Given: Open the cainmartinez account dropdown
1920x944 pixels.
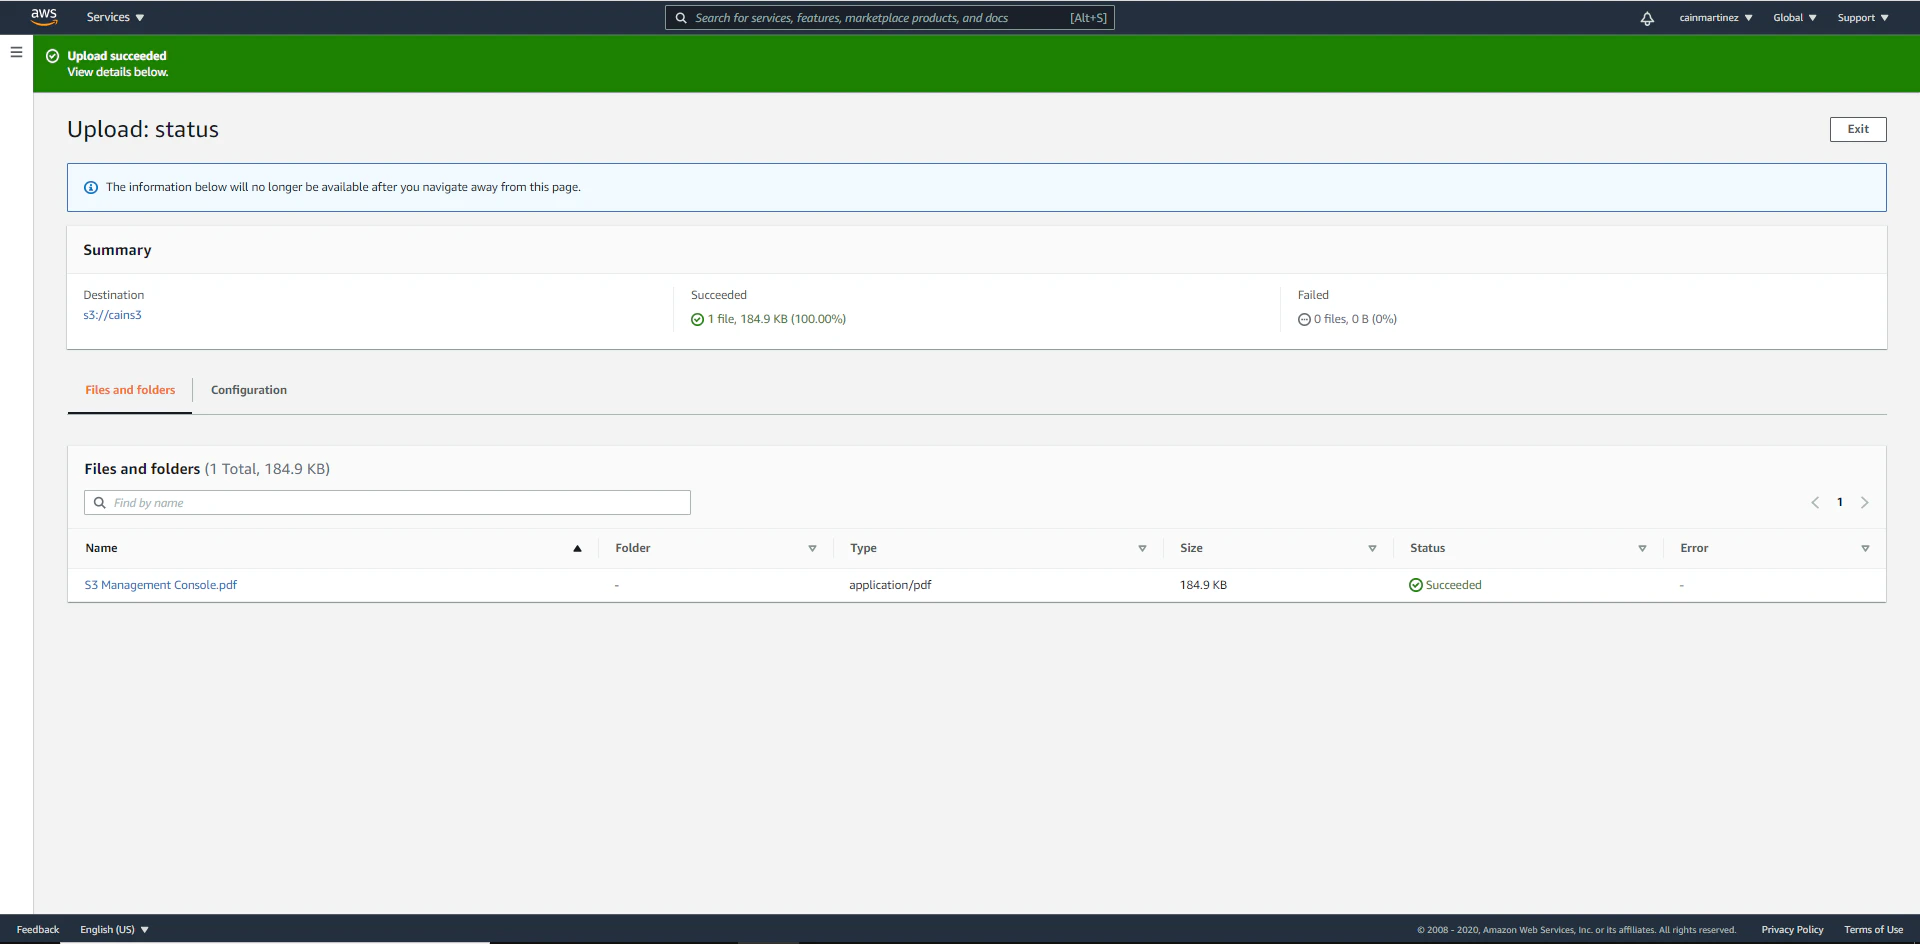Looking at the screenshot, I should [x=1715, y=17].
